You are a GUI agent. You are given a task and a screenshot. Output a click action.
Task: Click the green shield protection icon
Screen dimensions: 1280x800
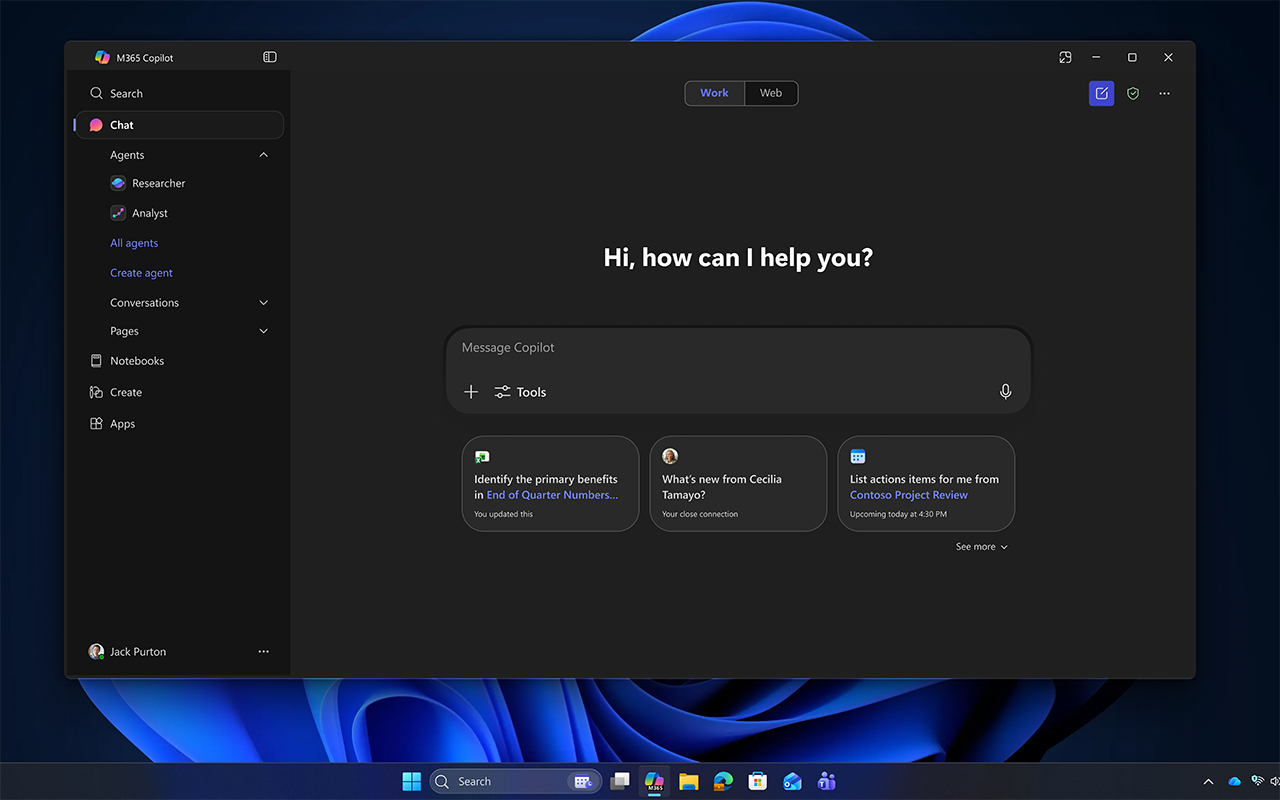click(1133, 93)
